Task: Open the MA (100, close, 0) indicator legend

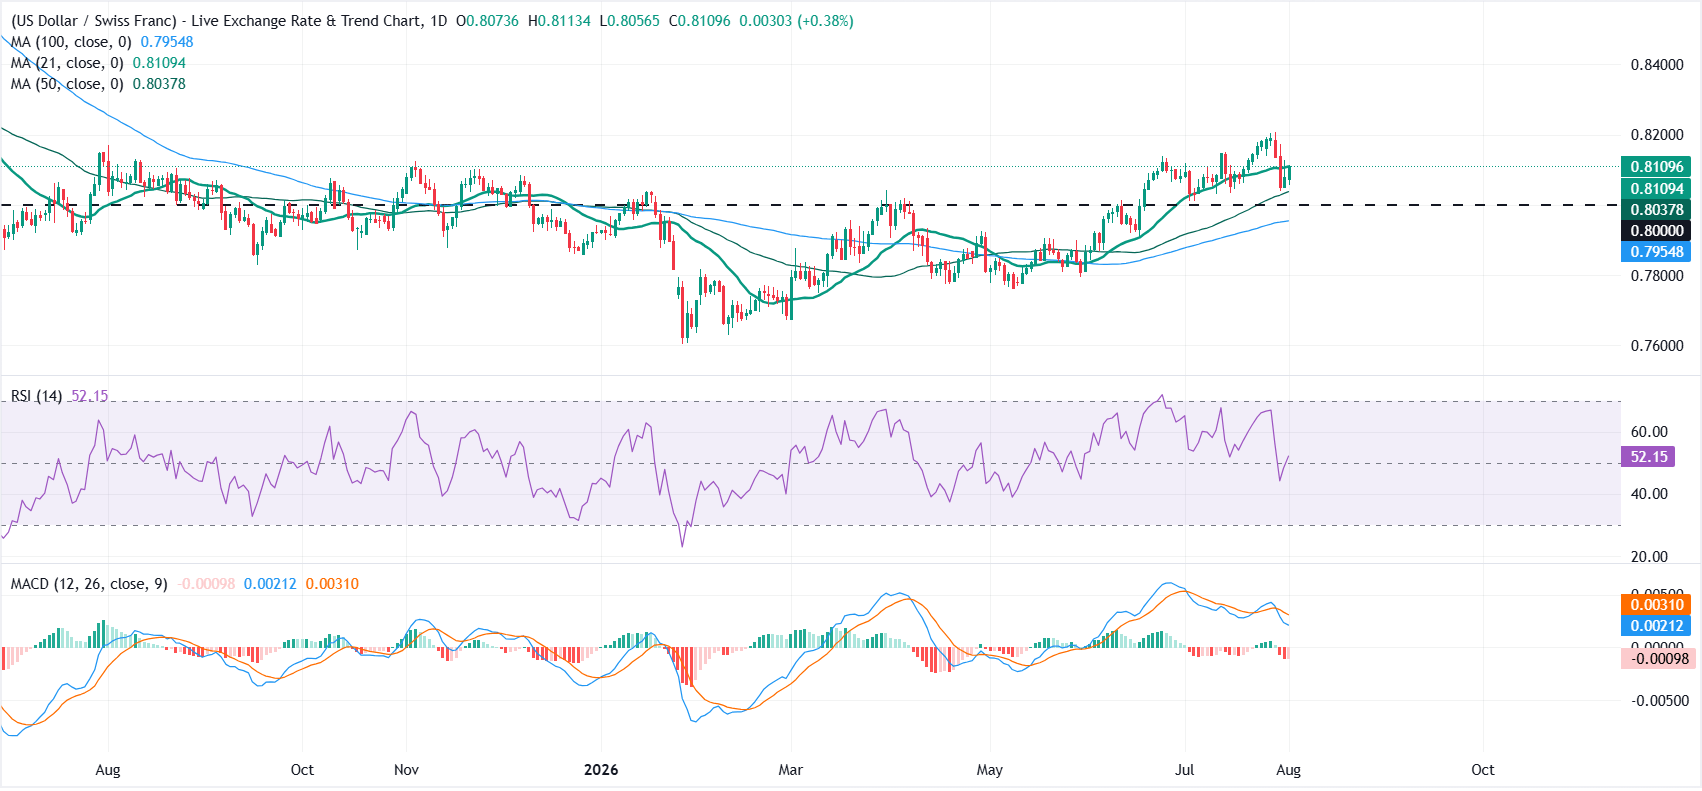Action: [x=71, y=42]
